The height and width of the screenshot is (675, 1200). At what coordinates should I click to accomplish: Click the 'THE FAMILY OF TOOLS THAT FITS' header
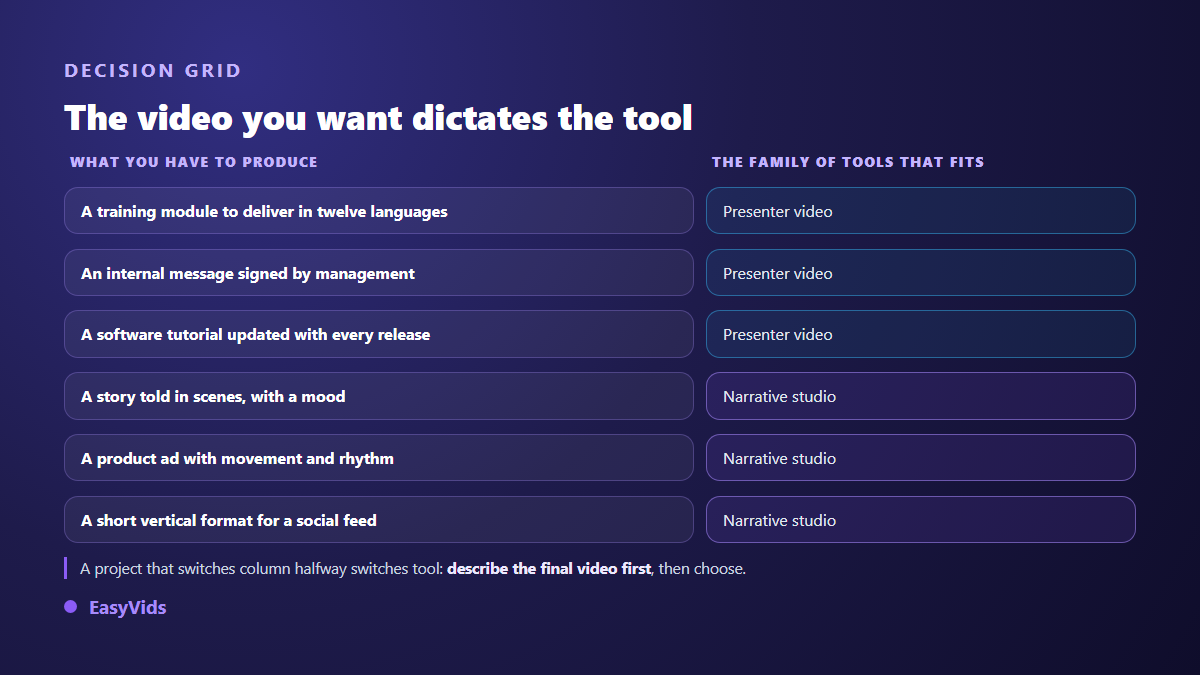tap(848, 162)
